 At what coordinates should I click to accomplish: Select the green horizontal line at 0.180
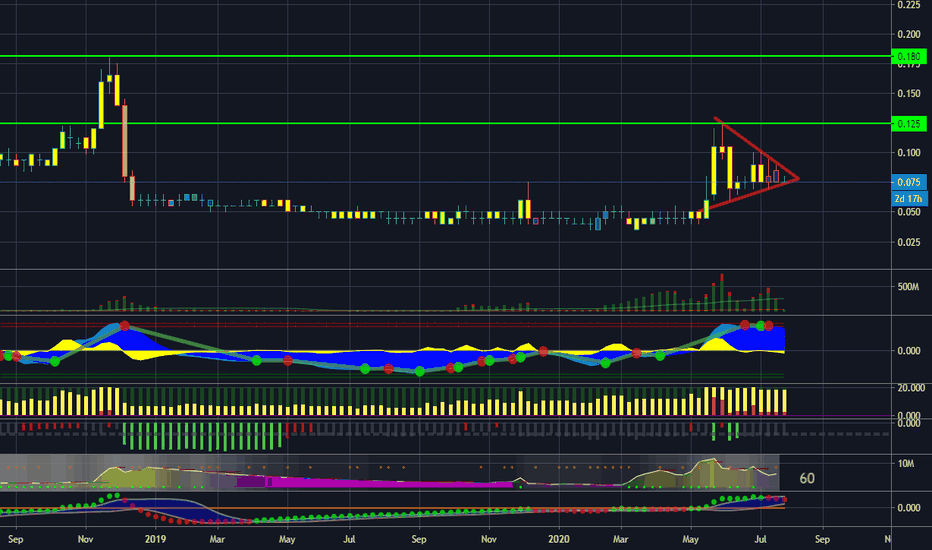[446, 56]
